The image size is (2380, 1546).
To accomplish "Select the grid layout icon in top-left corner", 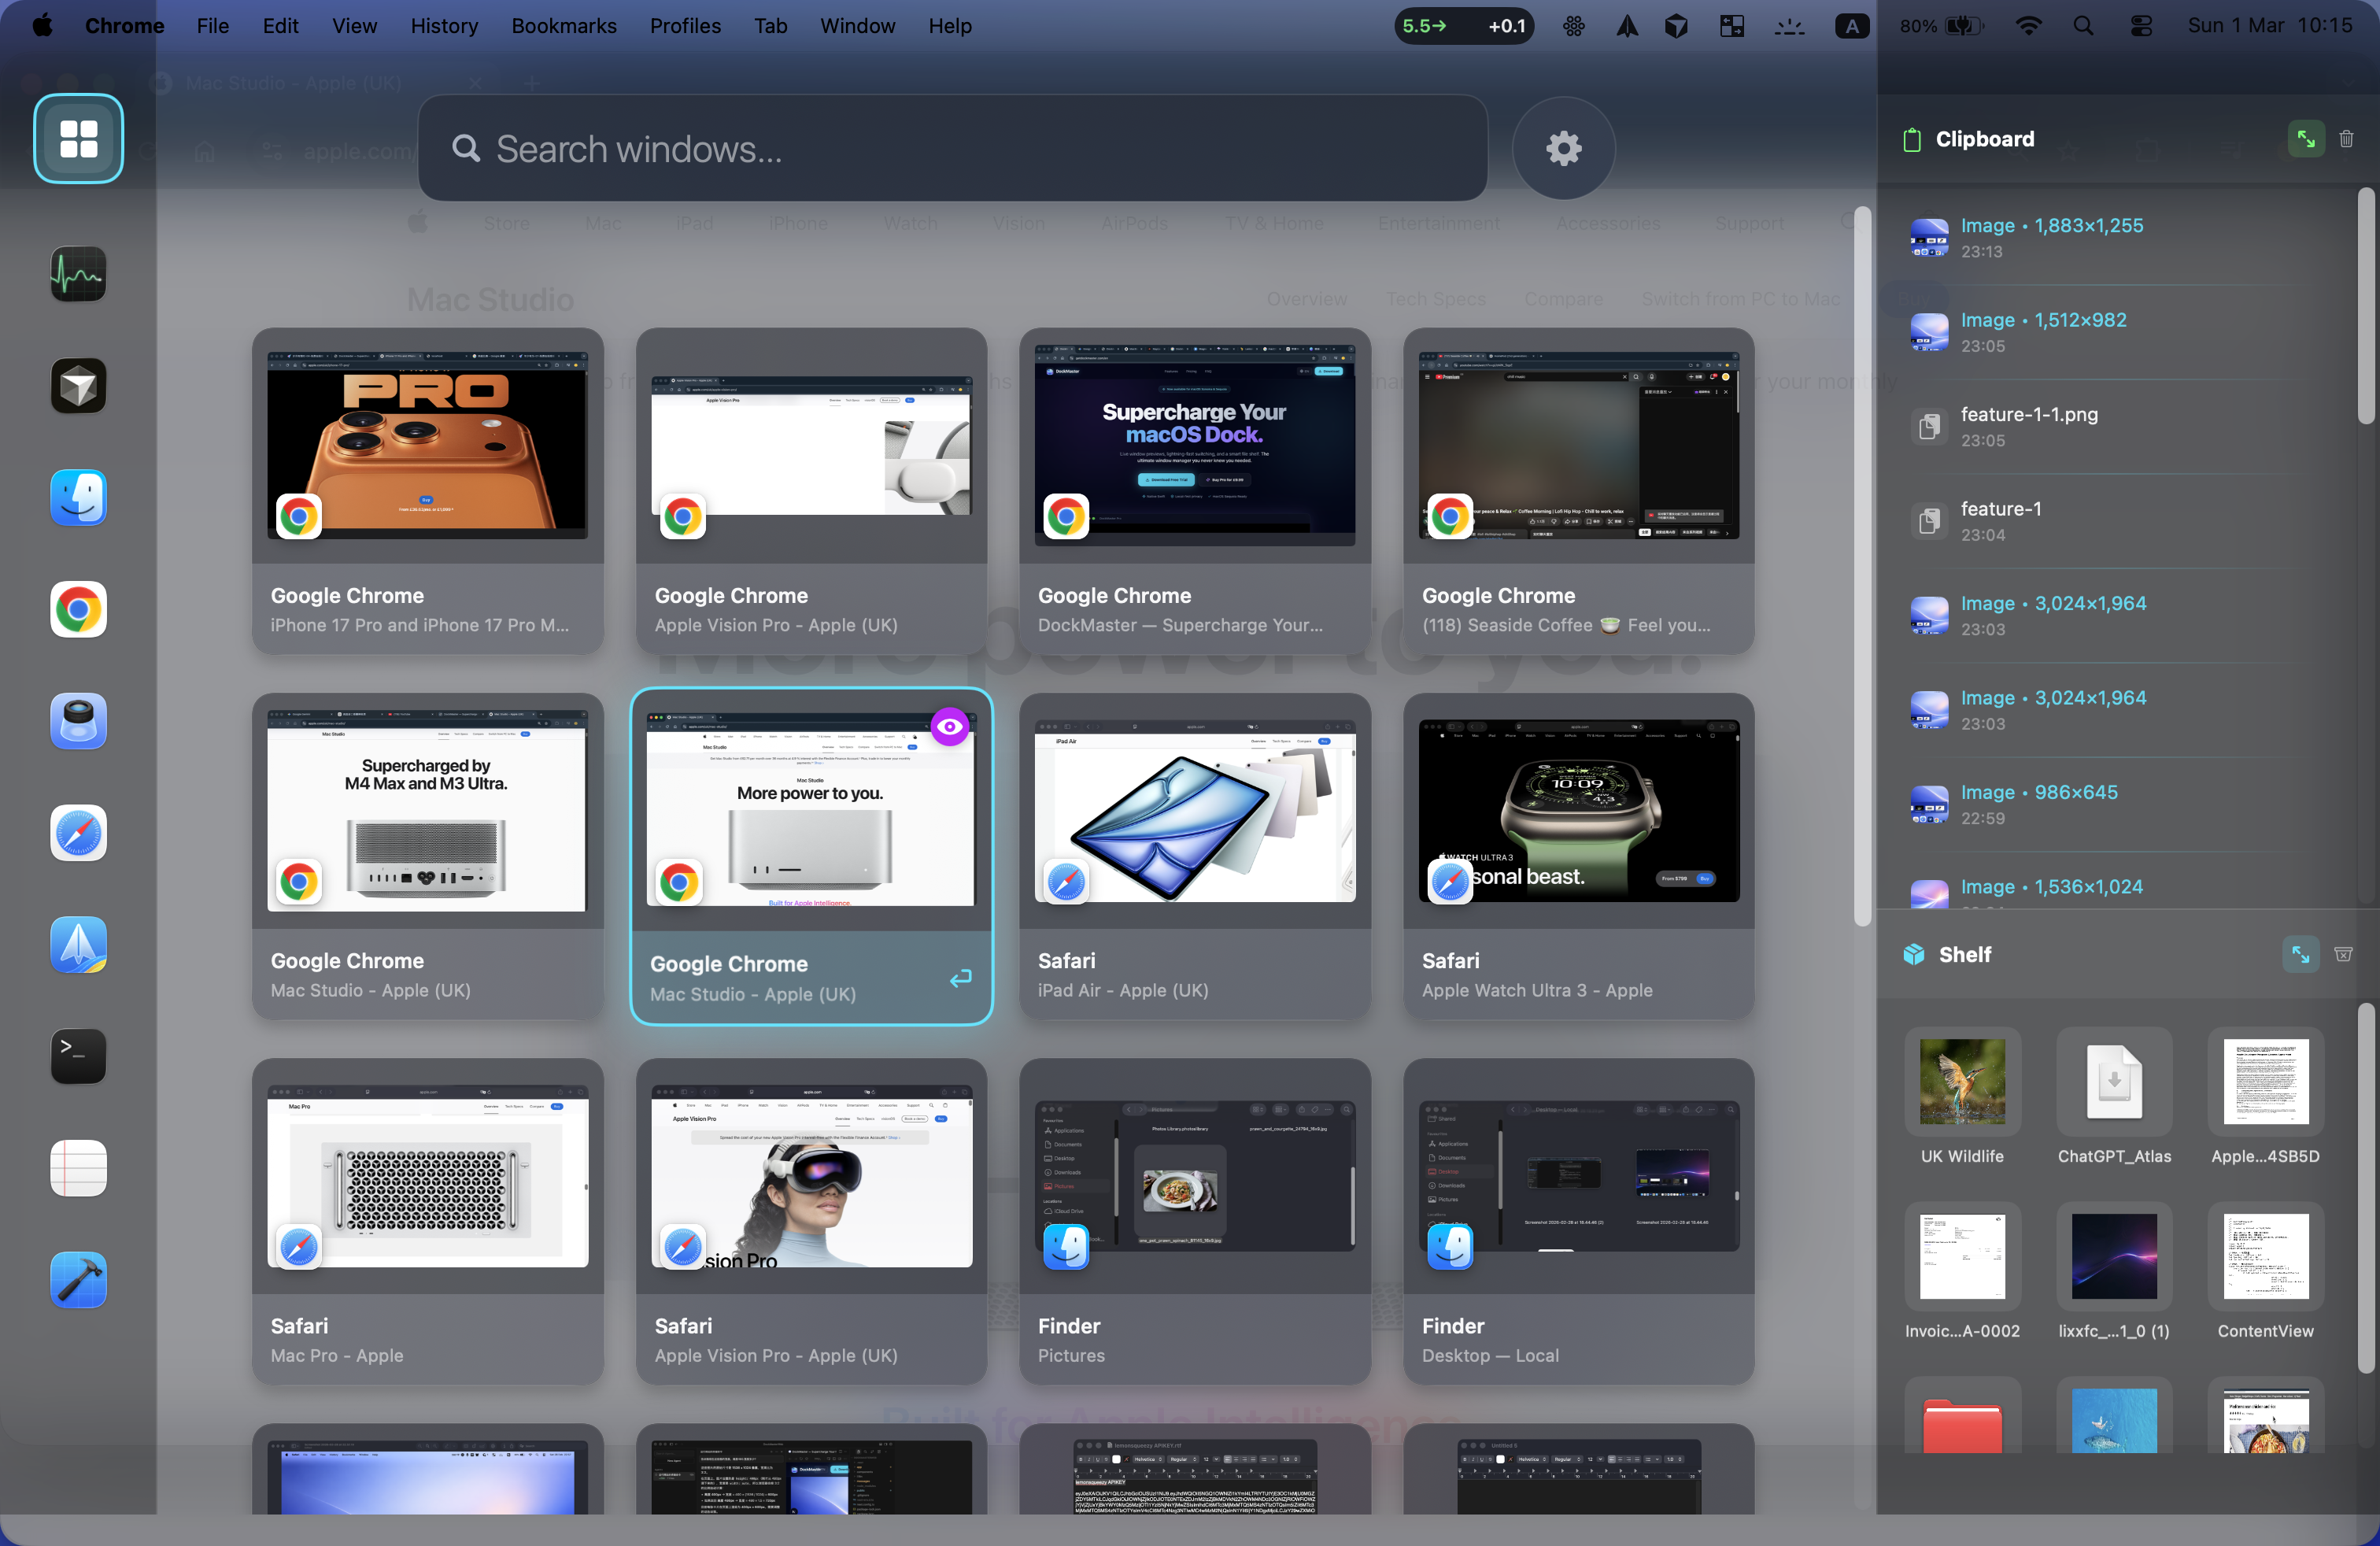I will 78,139.
